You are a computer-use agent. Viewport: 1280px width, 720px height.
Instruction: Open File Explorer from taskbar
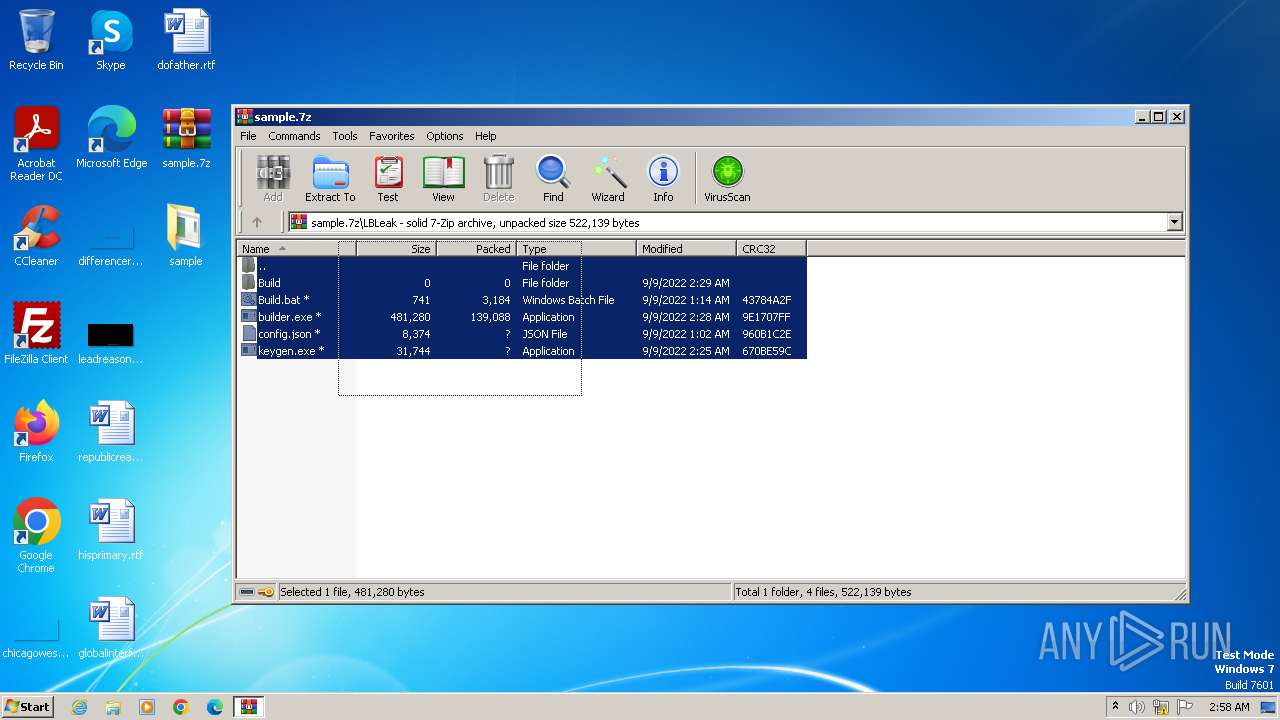[113, 707]
